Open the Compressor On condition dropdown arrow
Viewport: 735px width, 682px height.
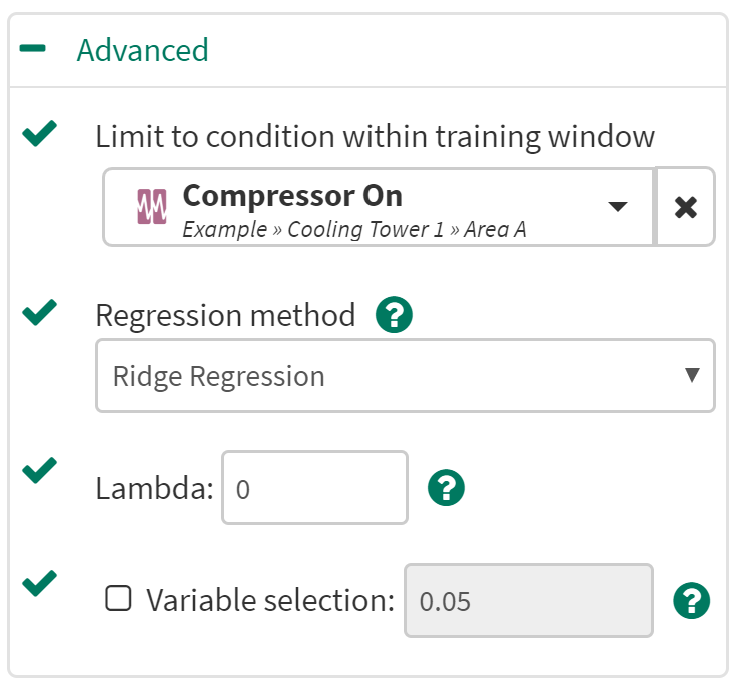coord(618,207)
